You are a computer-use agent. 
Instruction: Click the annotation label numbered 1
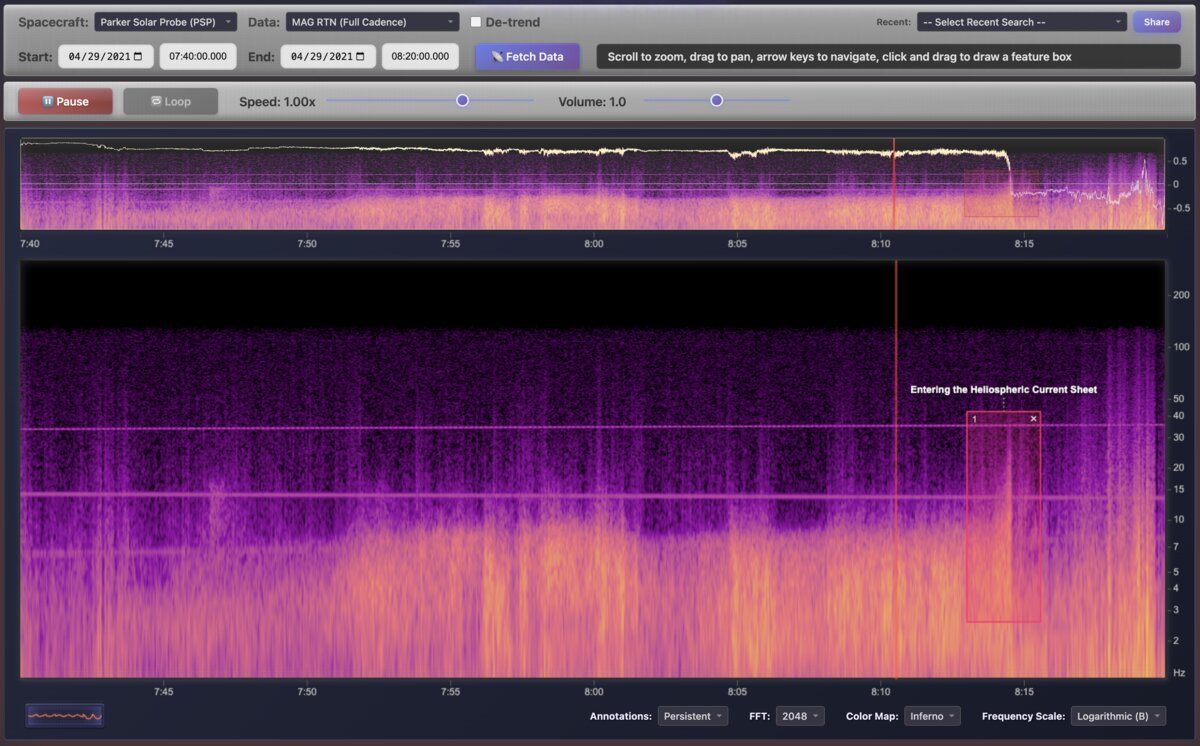pos(974,418)
